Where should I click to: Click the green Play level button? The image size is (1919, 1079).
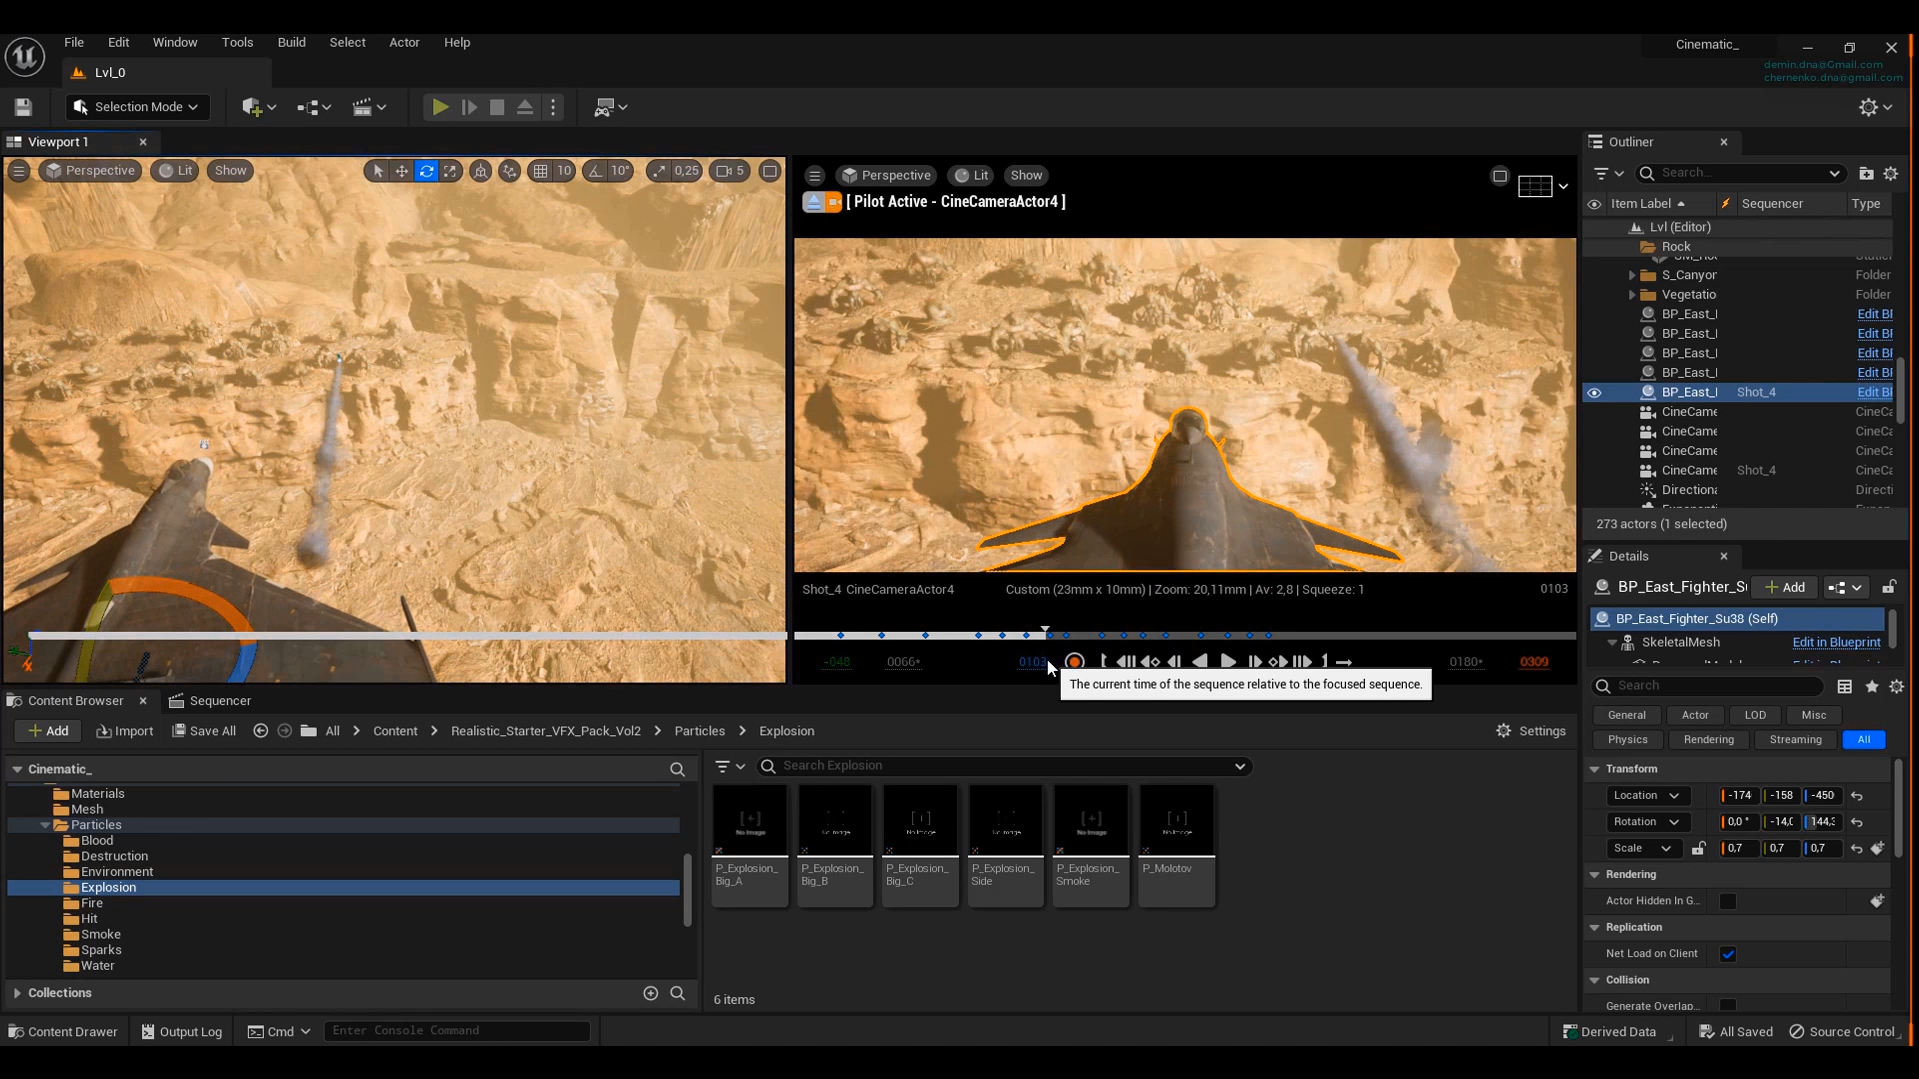tap(439, 107)
